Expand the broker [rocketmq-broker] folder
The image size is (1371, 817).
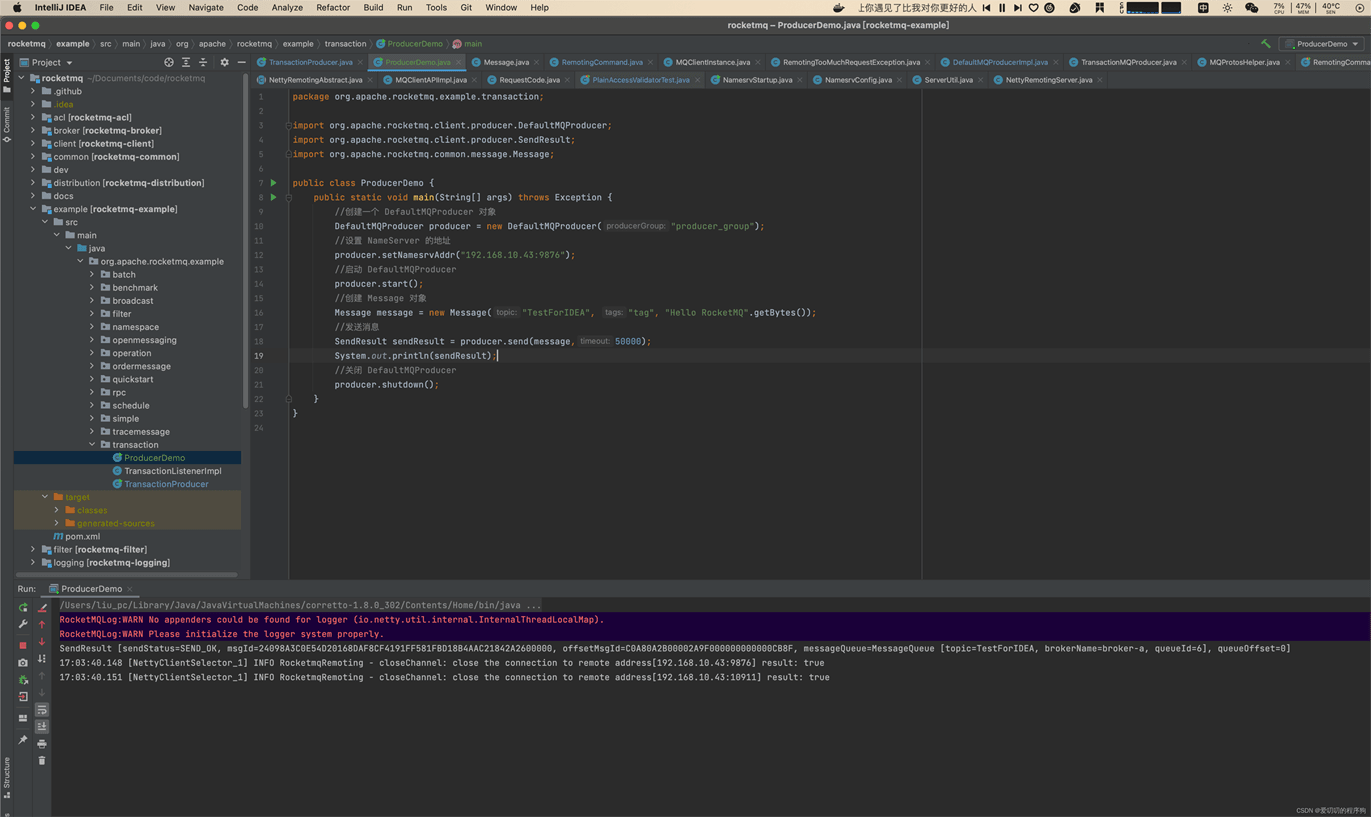(x=33, y=130)
